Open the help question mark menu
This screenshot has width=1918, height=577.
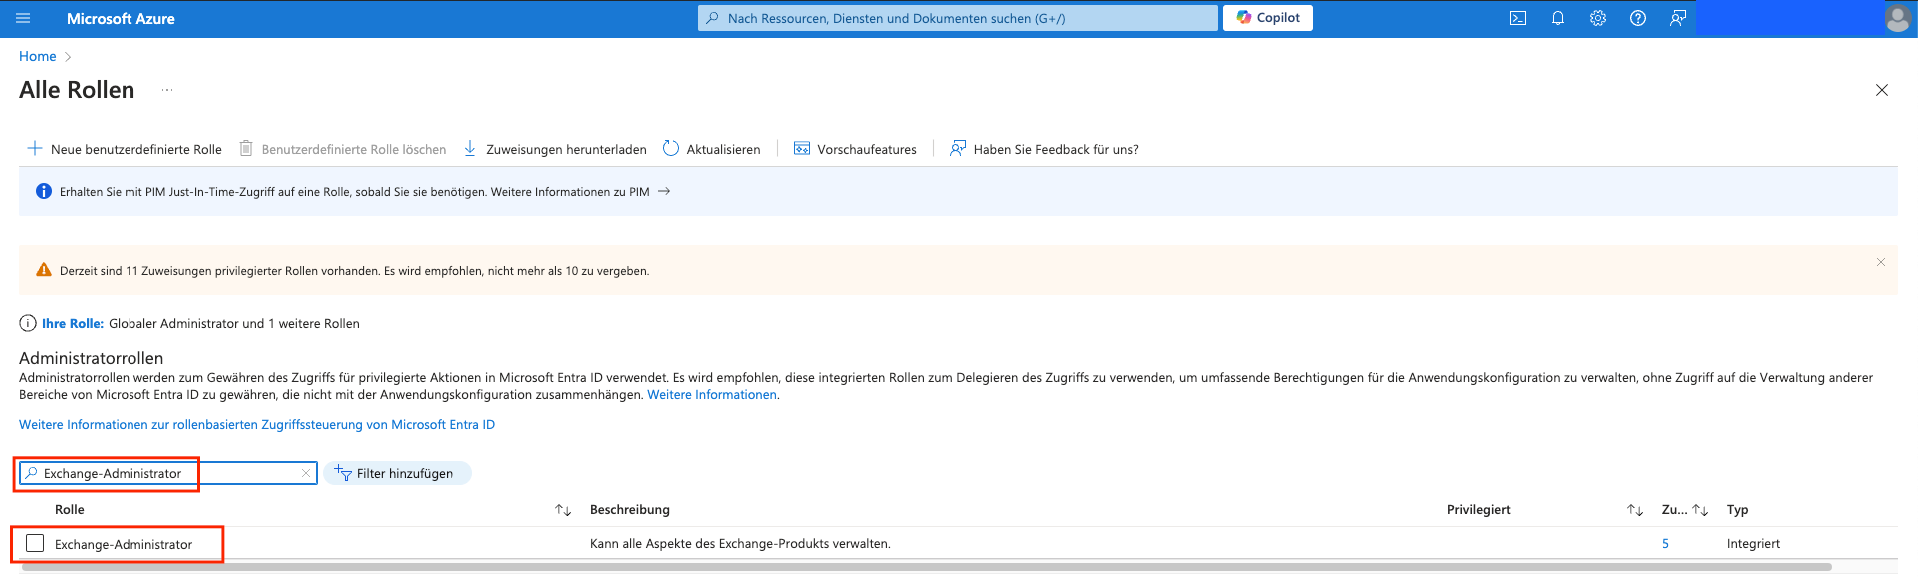click(1638, 18)
